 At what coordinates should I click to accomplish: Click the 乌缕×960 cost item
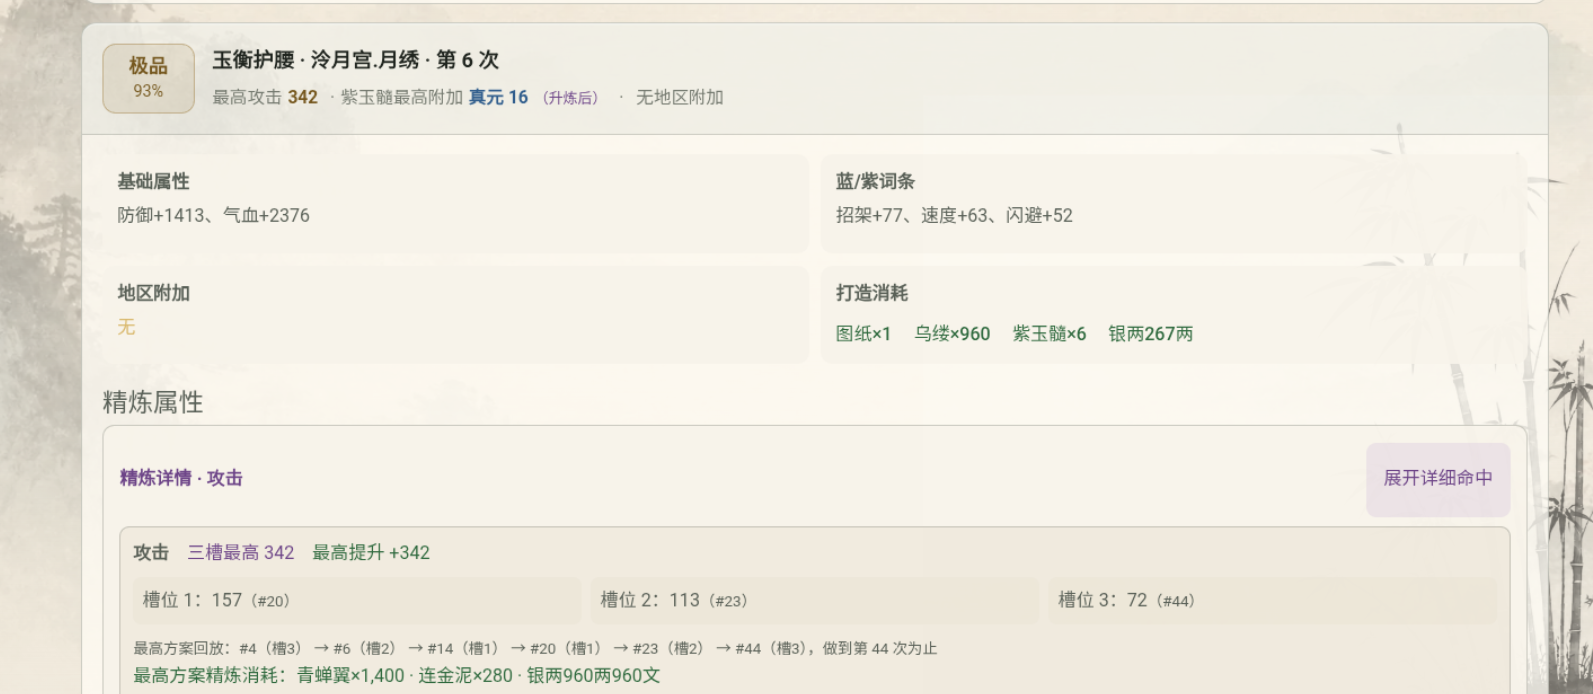[x=952, y=334]
